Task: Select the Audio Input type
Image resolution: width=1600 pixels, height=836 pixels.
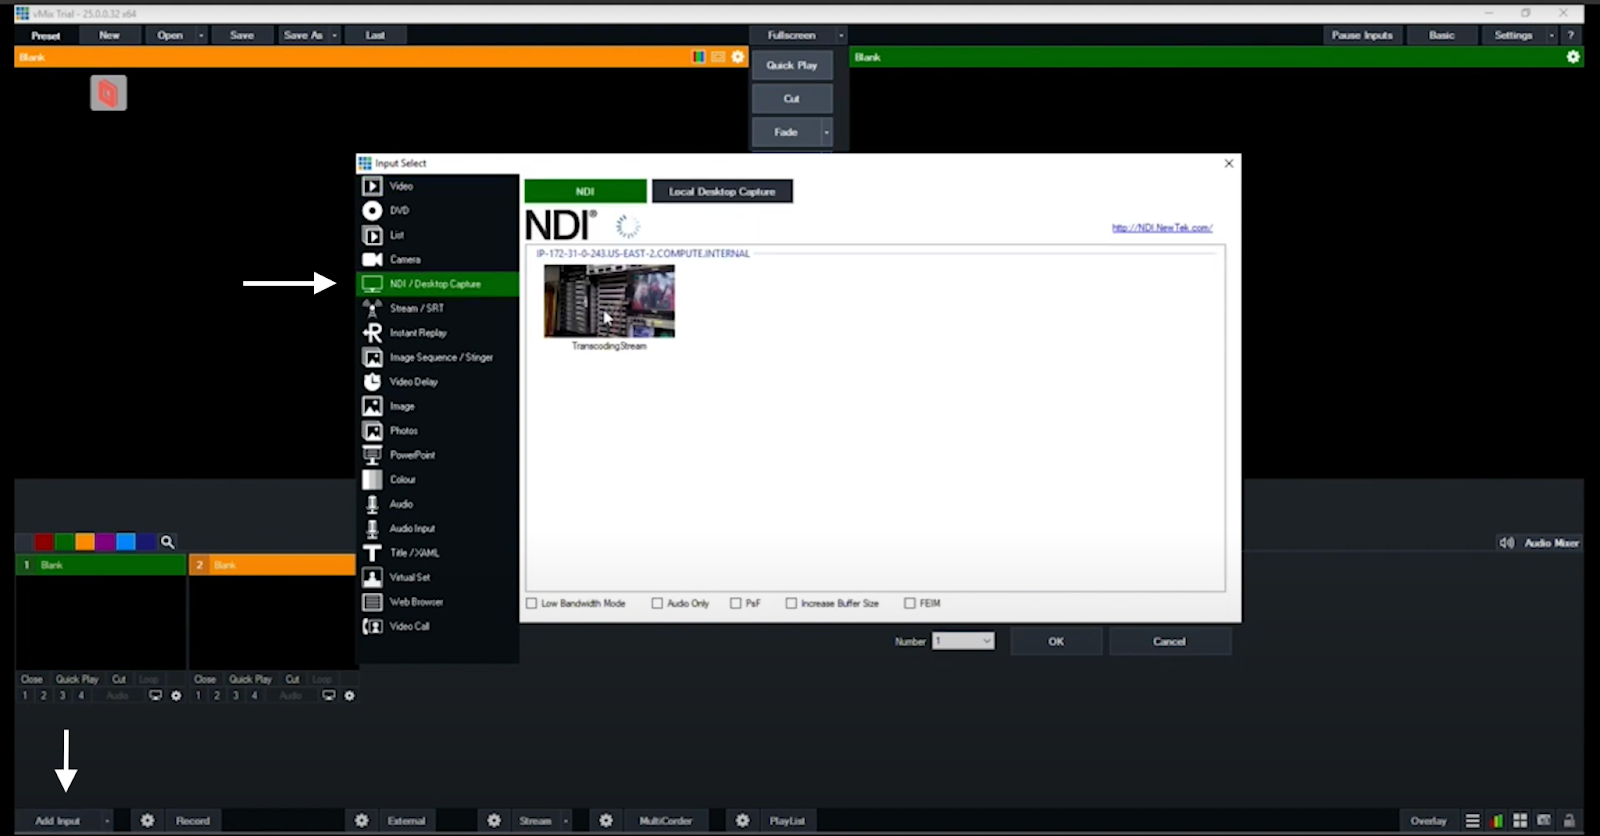Action: click(437, 529)
